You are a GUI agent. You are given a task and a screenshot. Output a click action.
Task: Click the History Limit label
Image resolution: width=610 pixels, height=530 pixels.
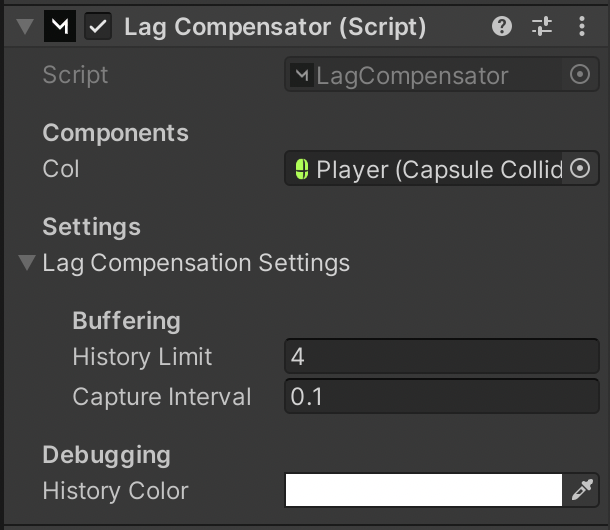[142, 357]
